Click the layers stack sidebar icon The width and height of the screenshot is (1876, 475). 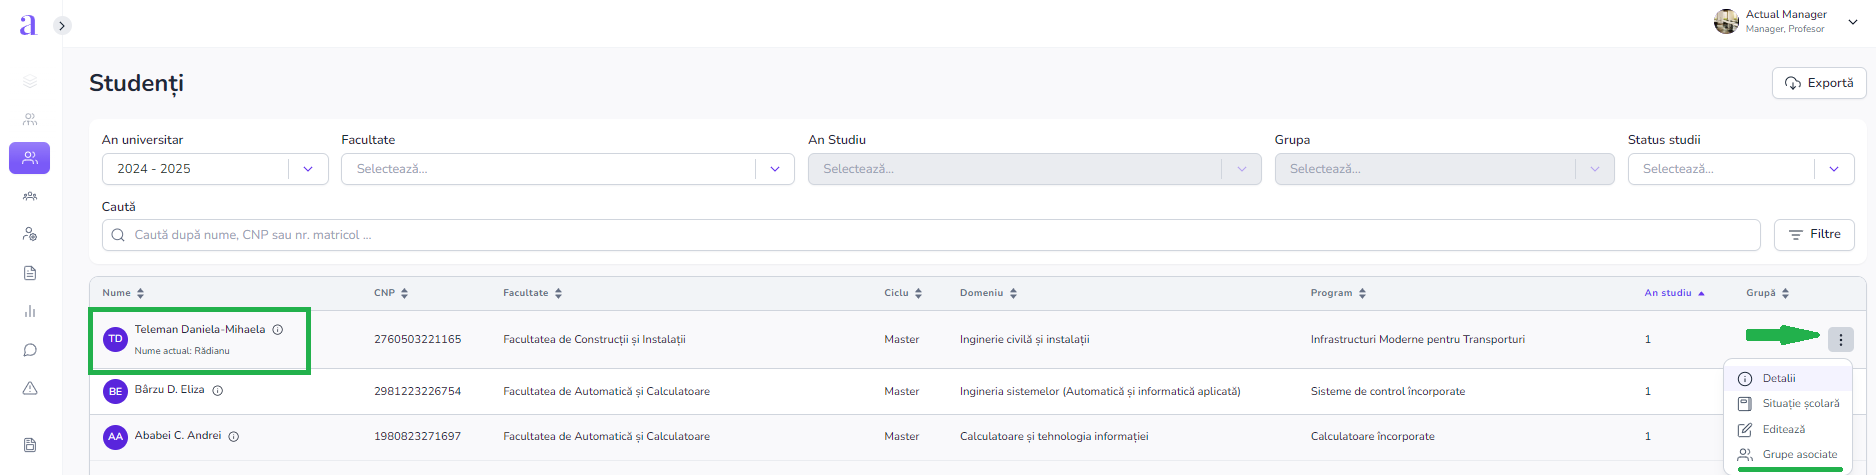pyautogui.click(x=30, y=81)
